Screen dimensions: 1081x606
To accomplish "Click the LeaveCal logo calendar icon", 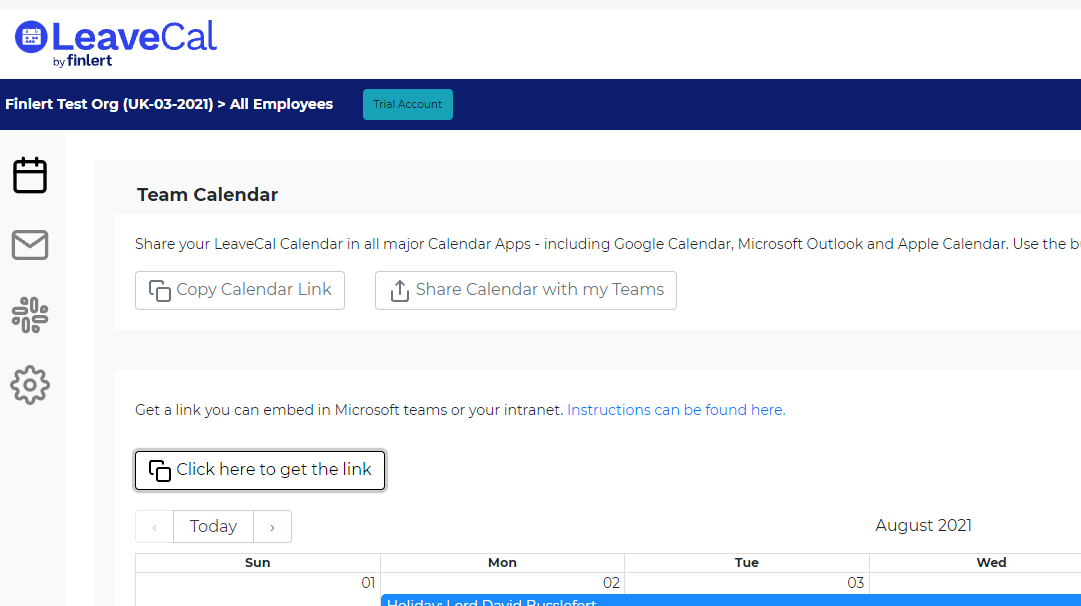I will [31, 37].
